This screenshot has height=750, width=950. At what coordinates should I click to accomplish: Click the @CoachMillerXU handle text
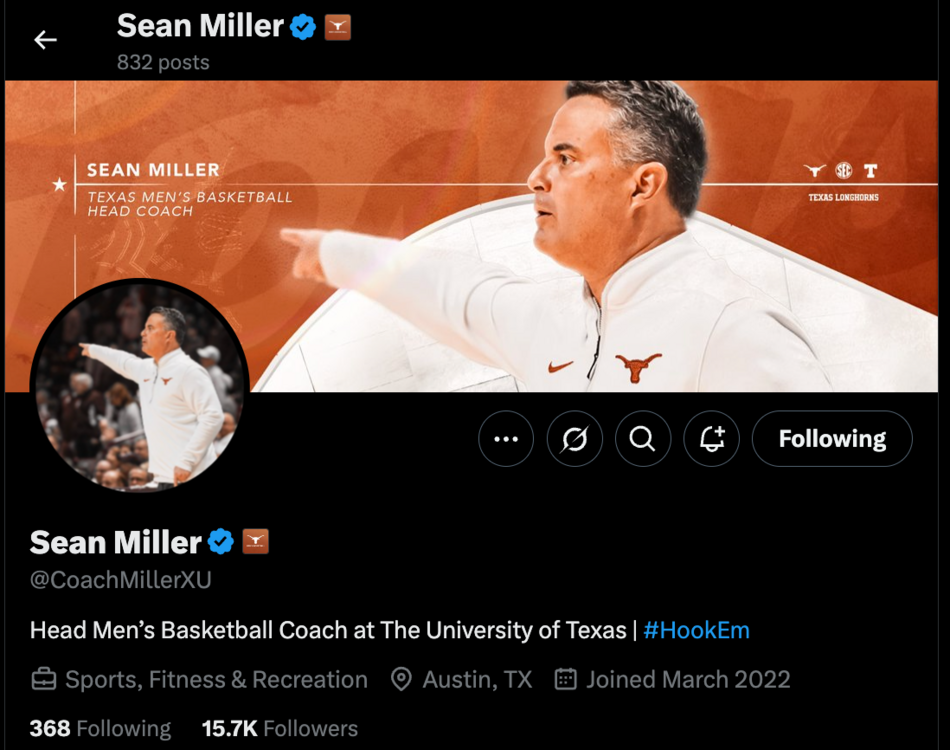point(121,581)
